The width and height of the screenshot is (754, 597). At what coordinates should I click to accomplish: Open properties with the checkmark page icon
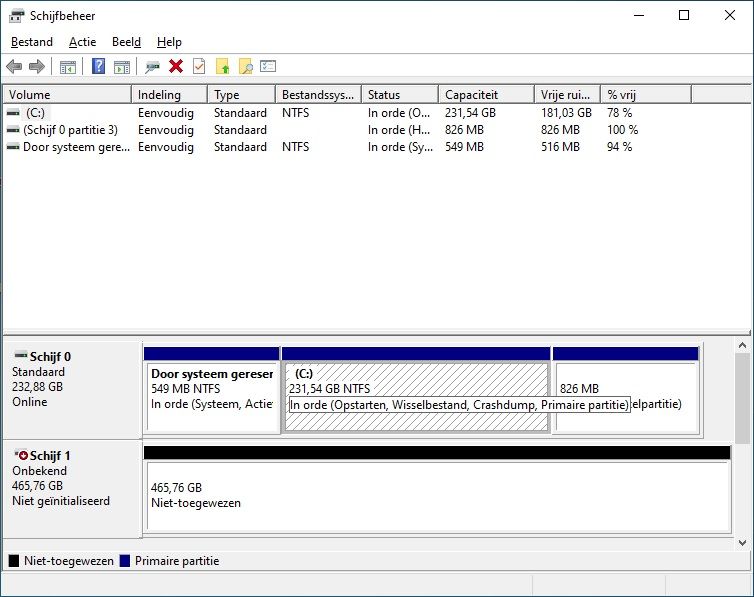tap(199, 66)
